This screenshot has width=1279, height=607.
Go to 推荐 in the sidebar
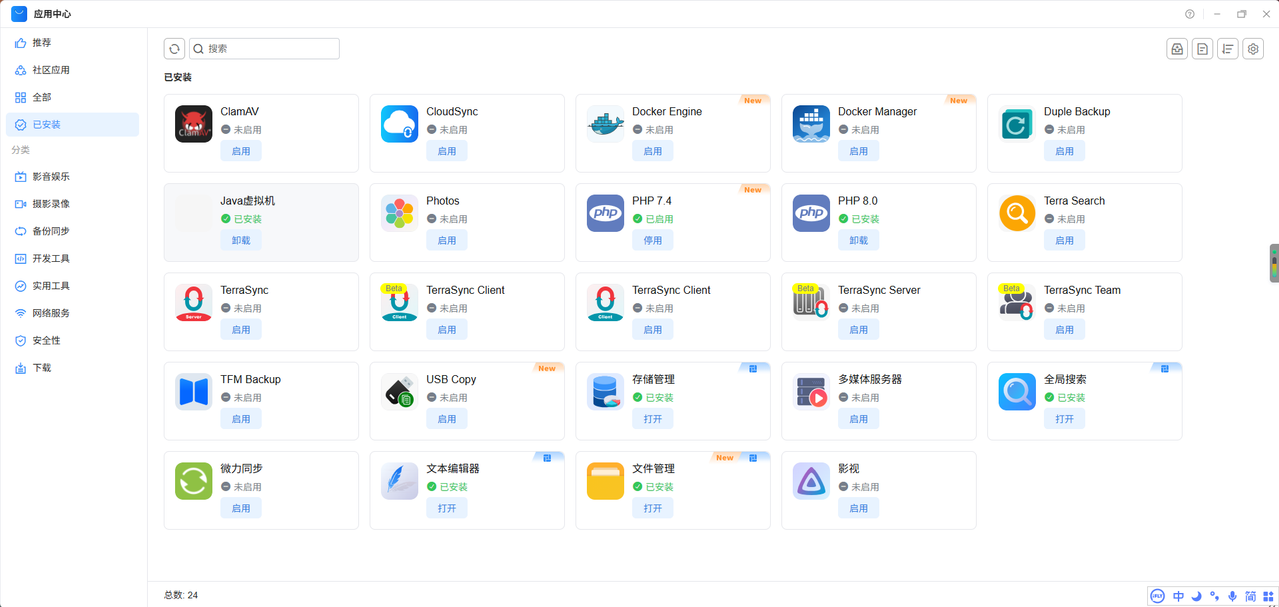[72, 43]
